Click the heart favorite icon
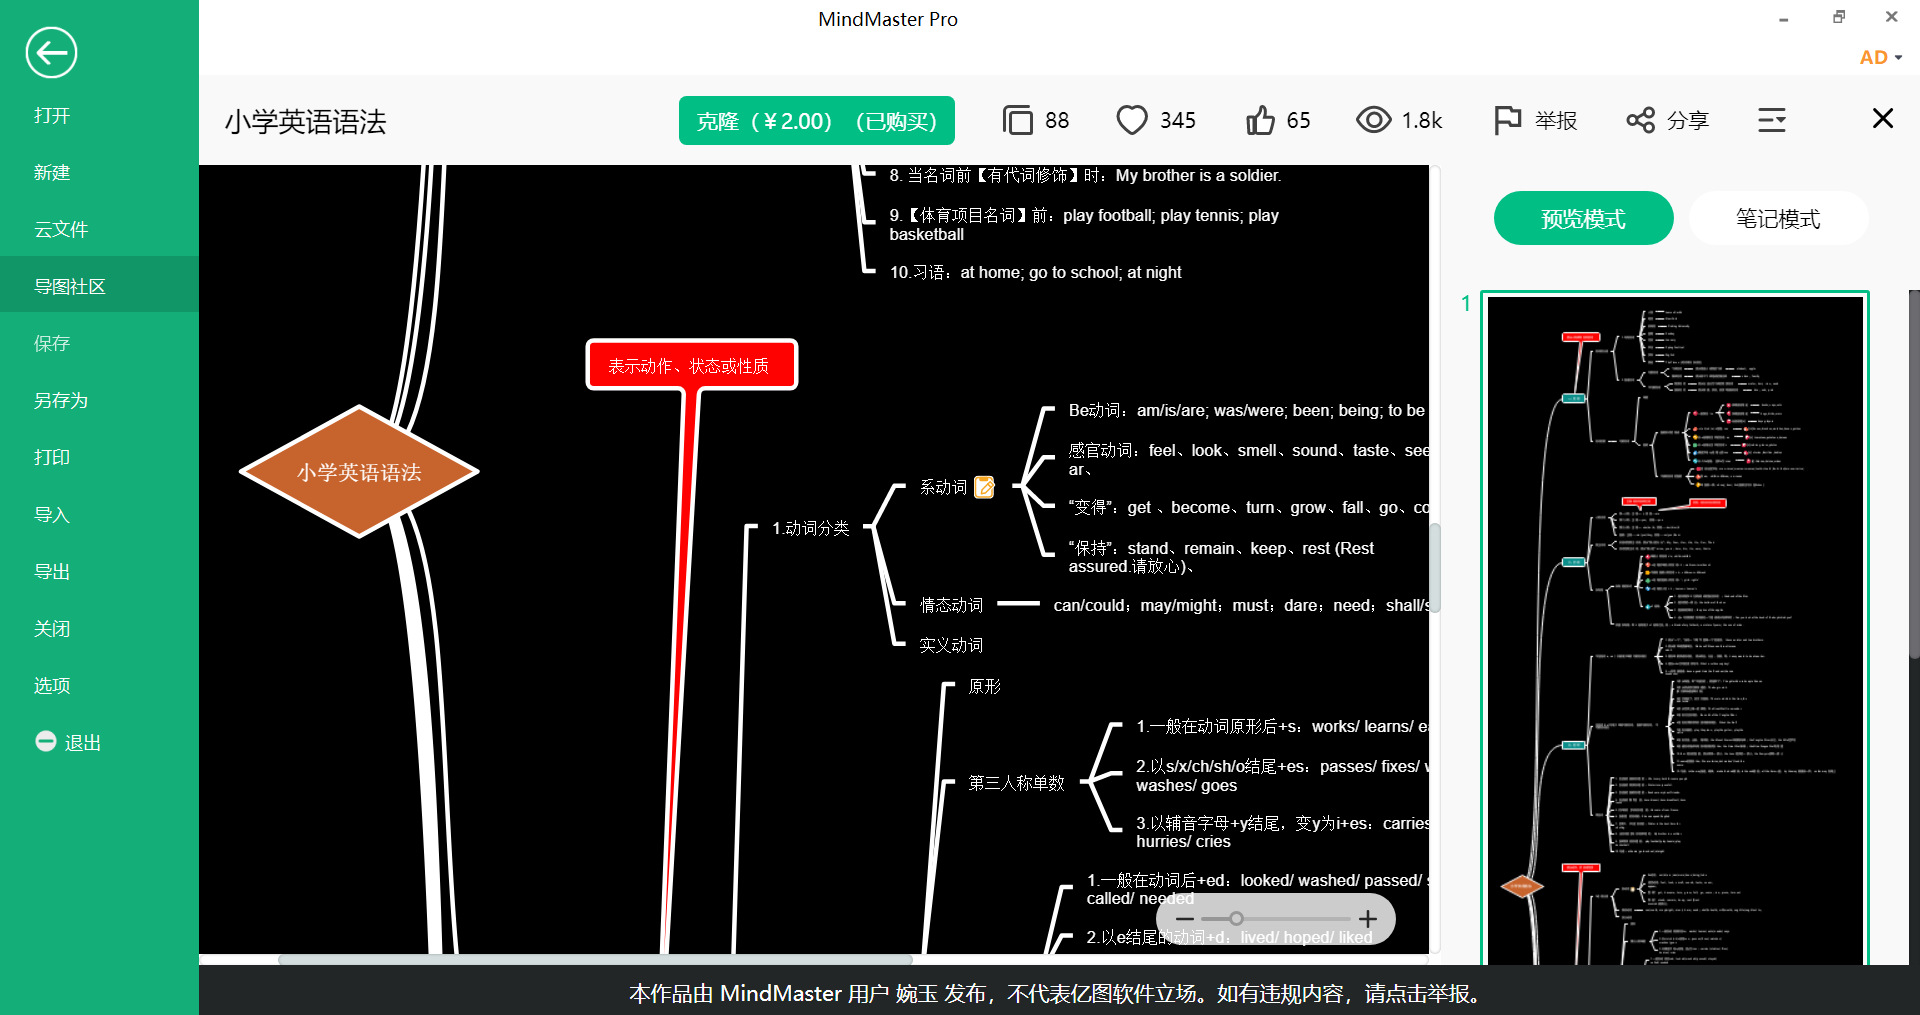Image resolution: width=1920 pixels, height=1015 pixels. pos(1131,121)
